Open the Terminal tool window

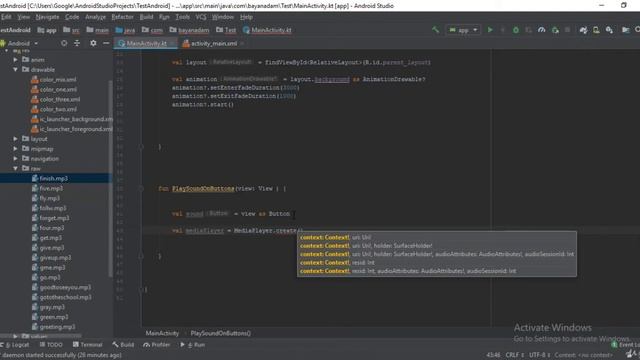point(87,345)
